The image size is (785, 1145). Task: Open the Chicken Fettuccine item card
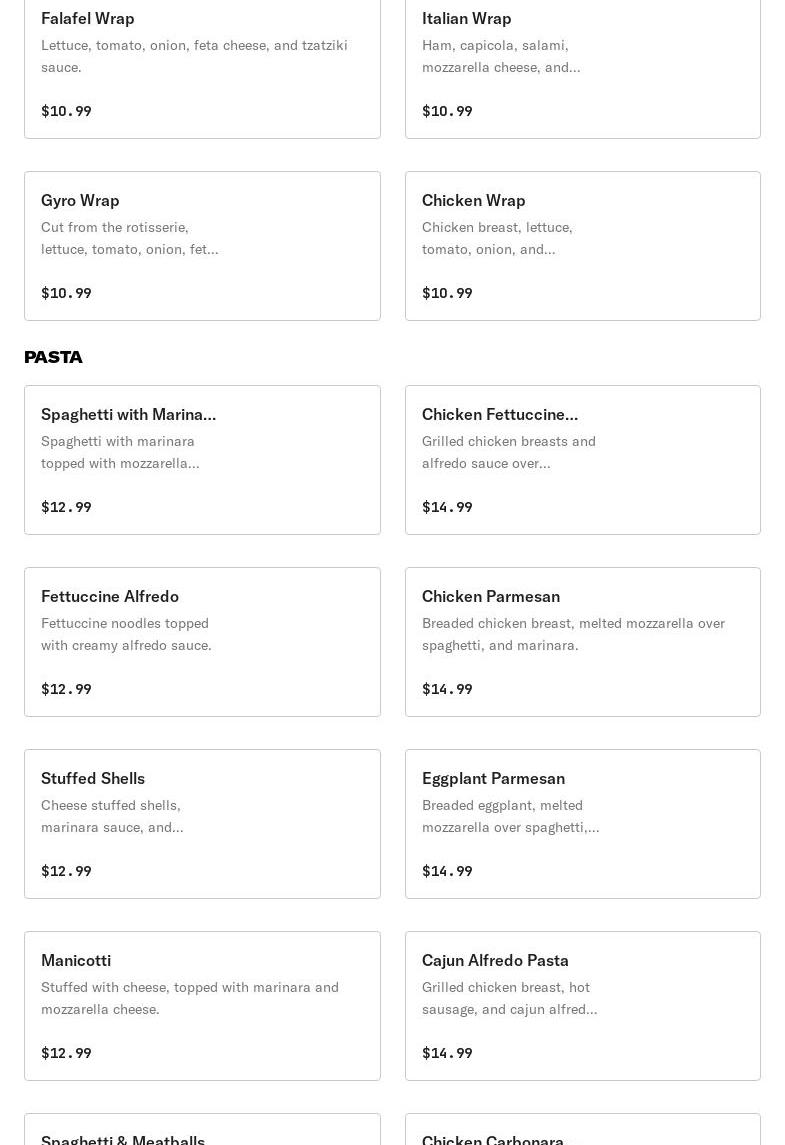(582, 460)
